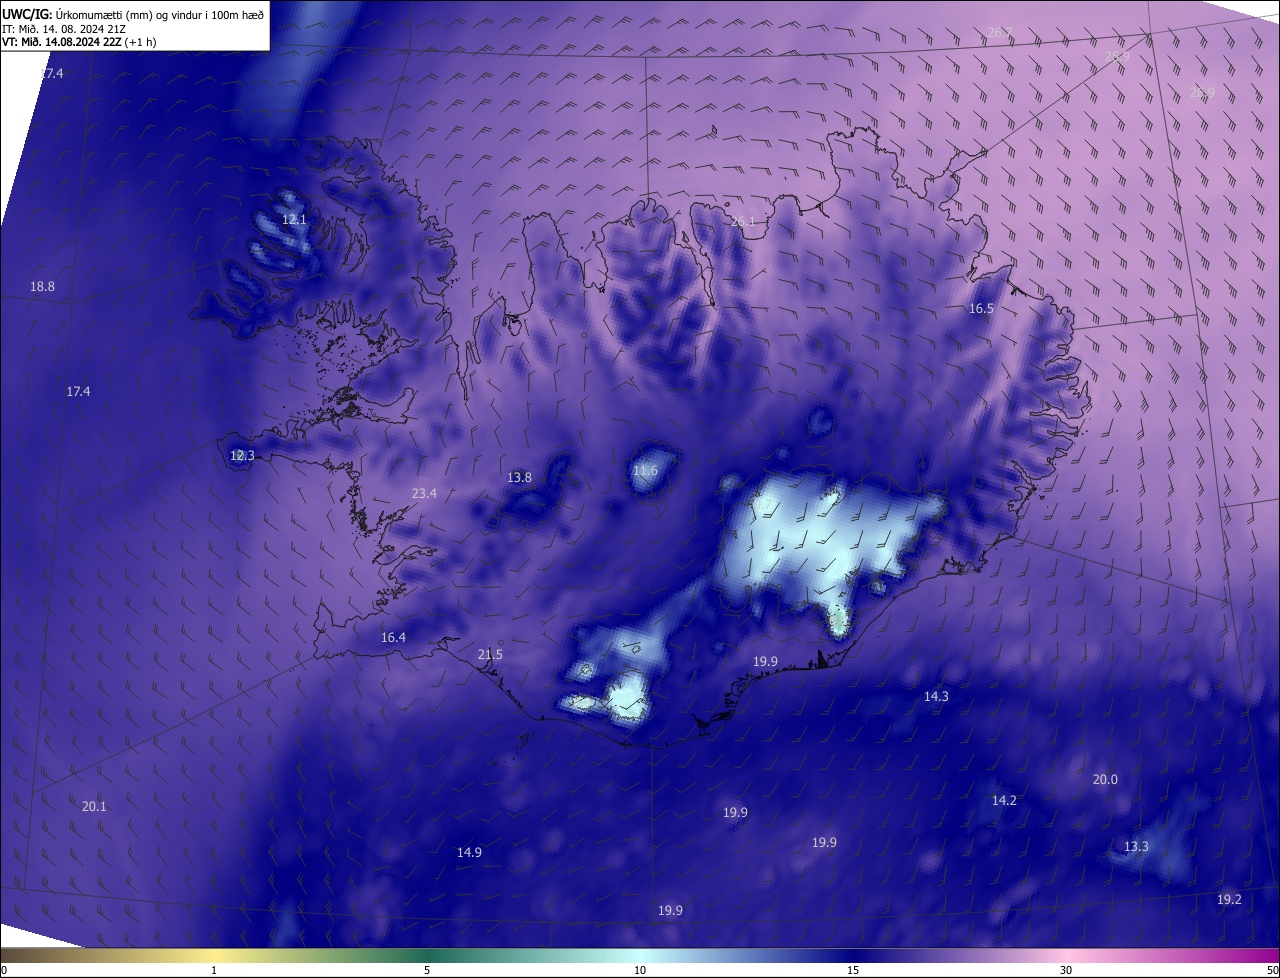This screenshot has height=978, width=1280.
Task: Click the 14.3 value on the map
Action: pos(936,697)
